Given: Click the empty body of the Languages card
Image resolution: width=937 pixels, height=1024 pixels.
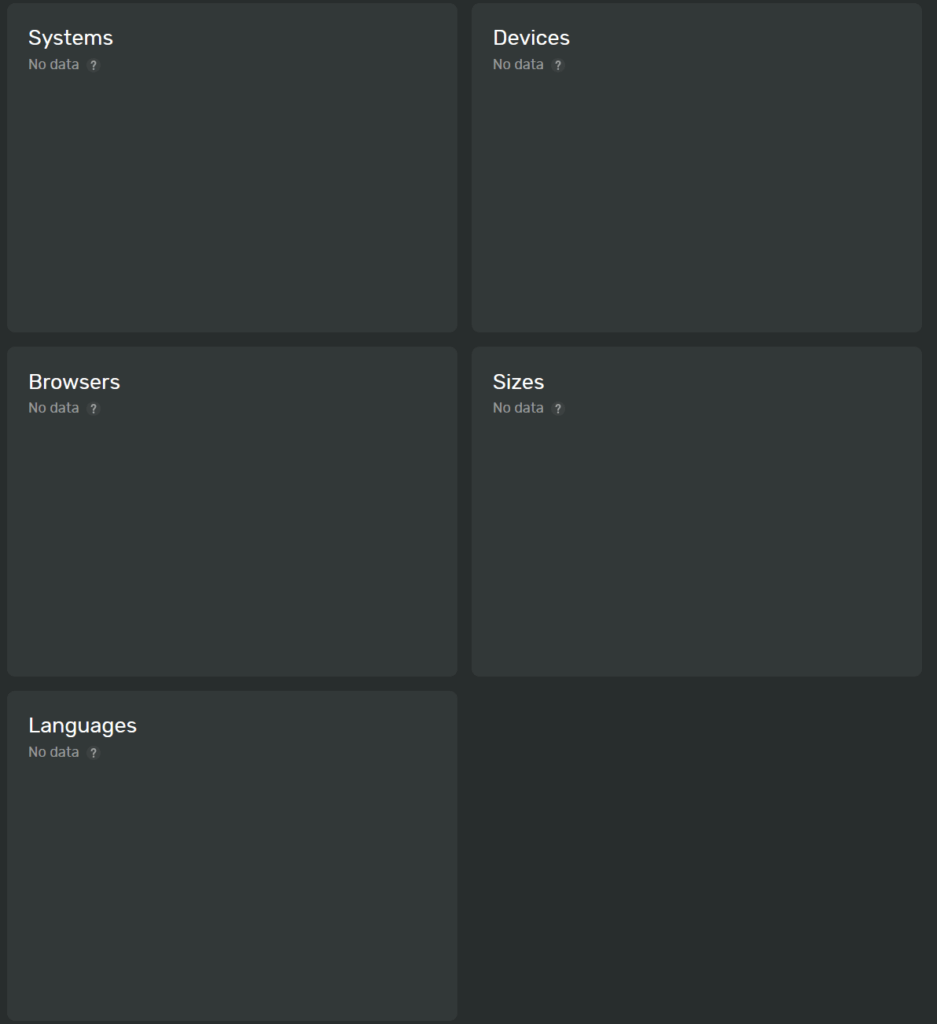Looking at the screenshot, I should (232, 890).
